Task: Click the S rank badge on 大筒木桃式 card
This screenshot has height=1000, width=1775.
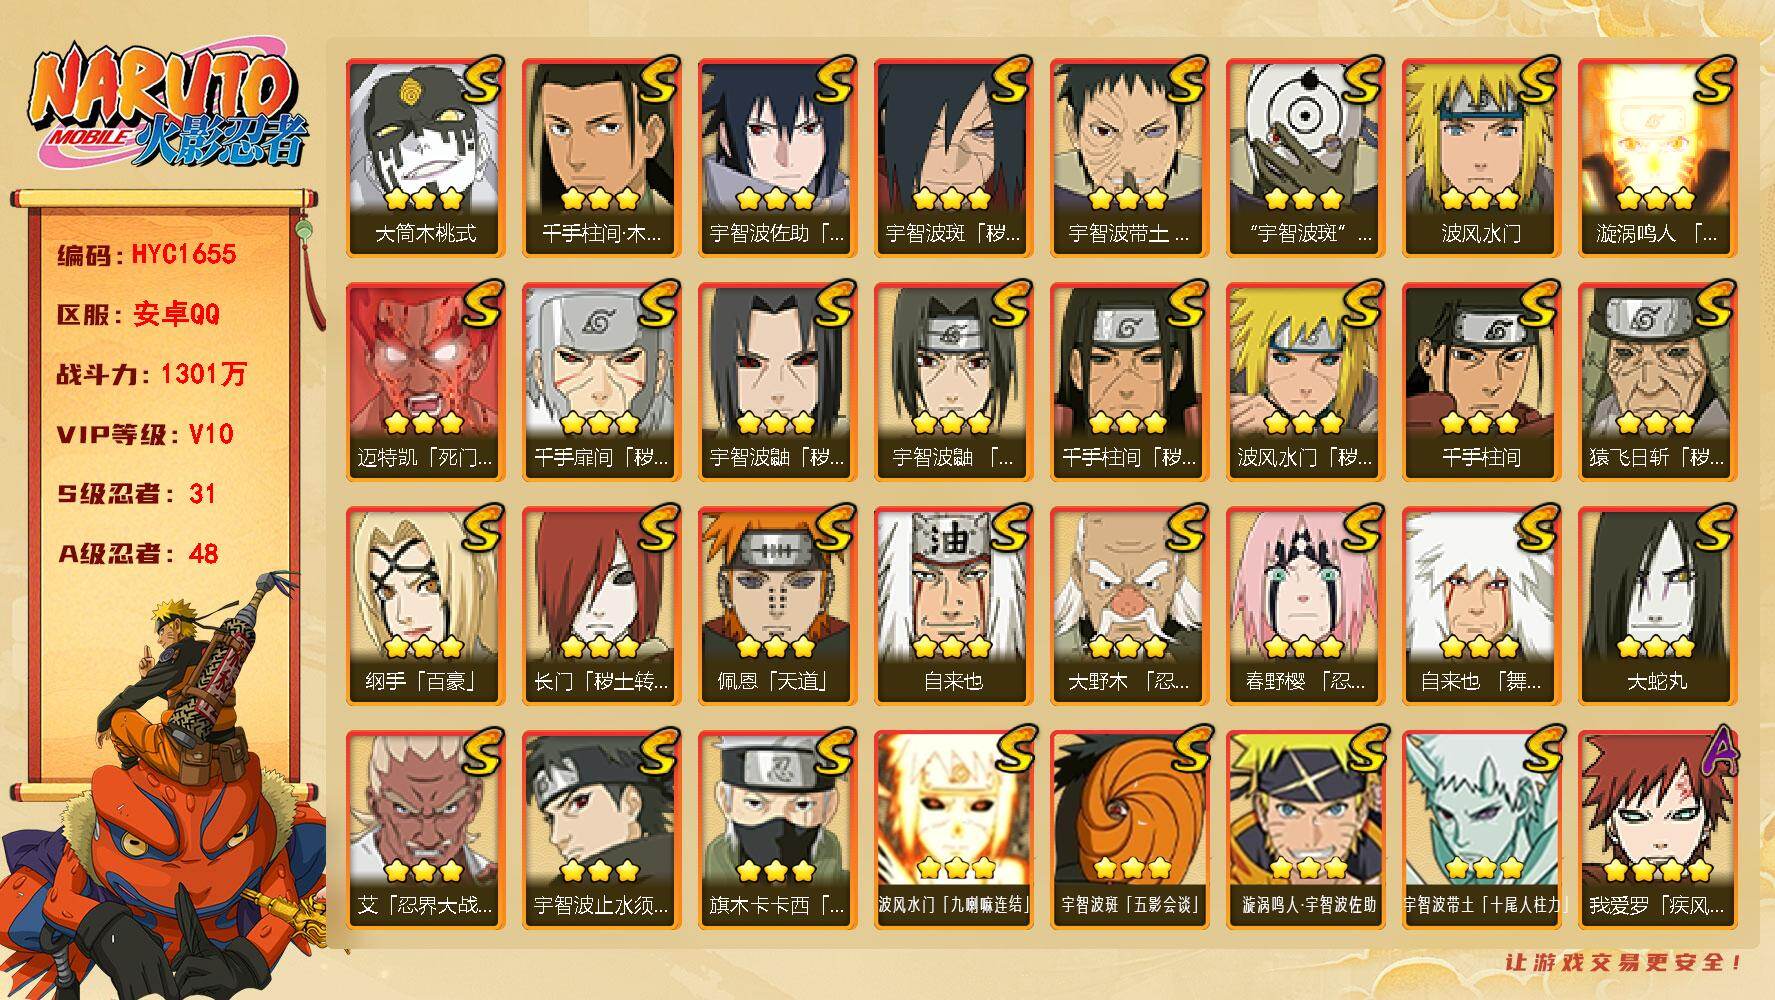Action: (x=483, y=79)
